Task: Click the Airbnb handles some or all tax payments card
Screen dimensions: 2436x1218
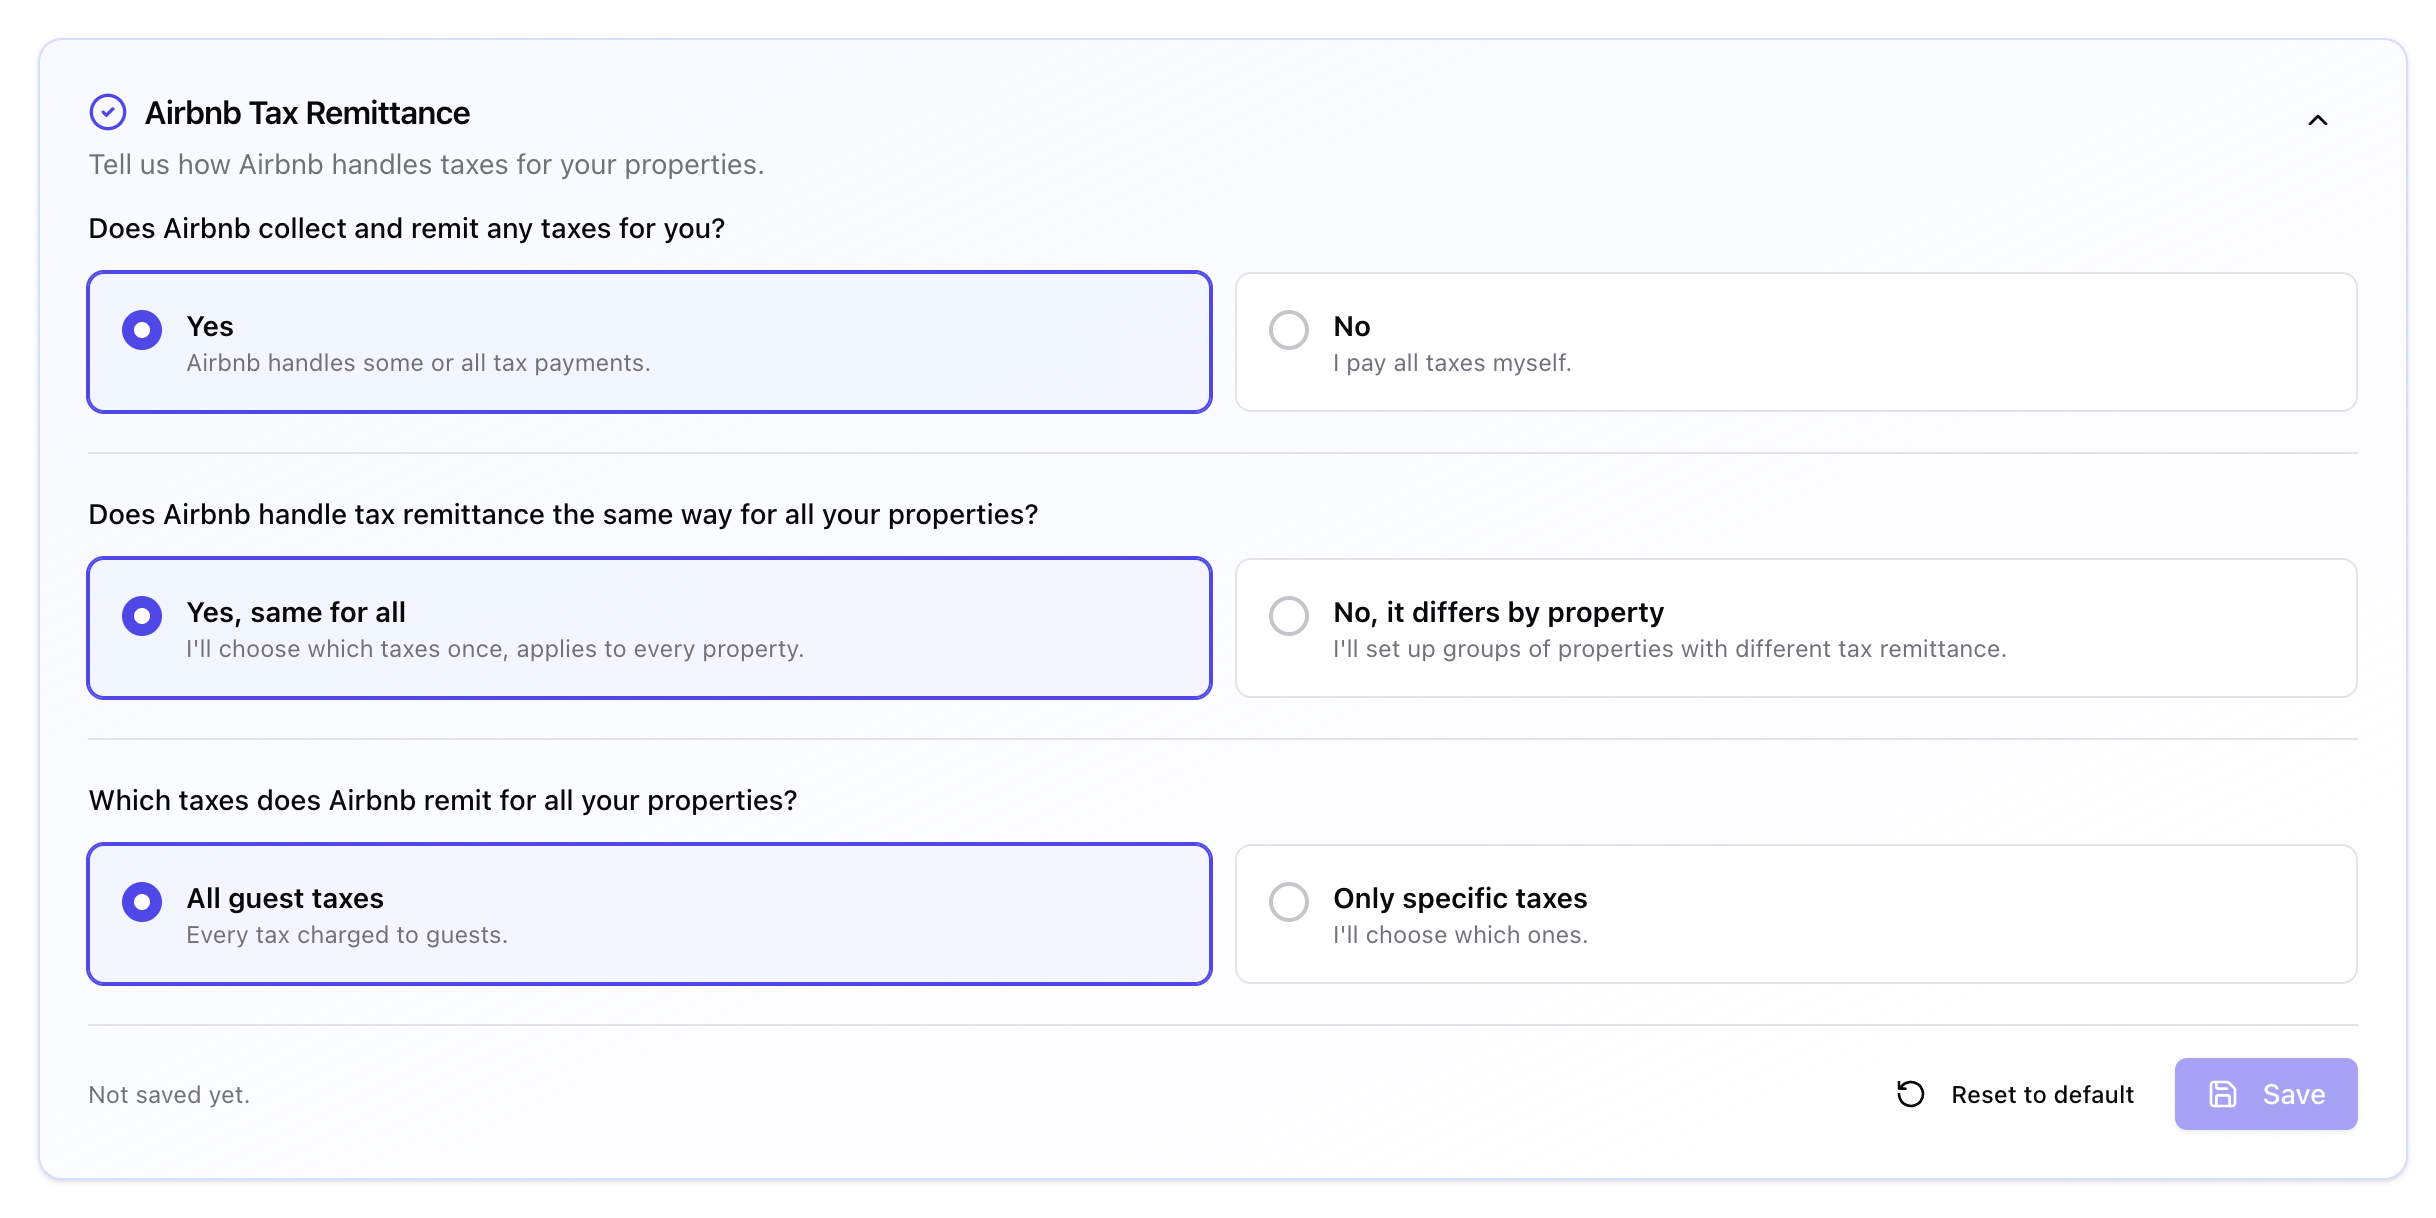Action: (x=649, y=342)
